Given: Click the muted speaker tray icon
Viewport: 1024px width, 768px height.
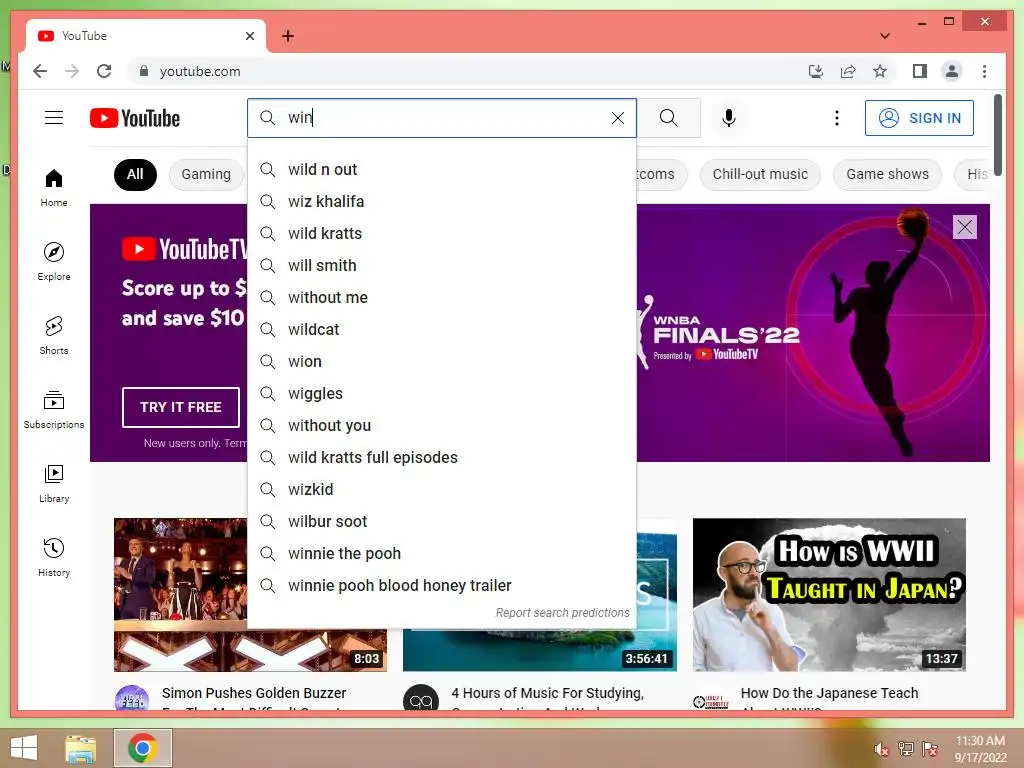Looking at the screenshot, I should pos(882,749).
